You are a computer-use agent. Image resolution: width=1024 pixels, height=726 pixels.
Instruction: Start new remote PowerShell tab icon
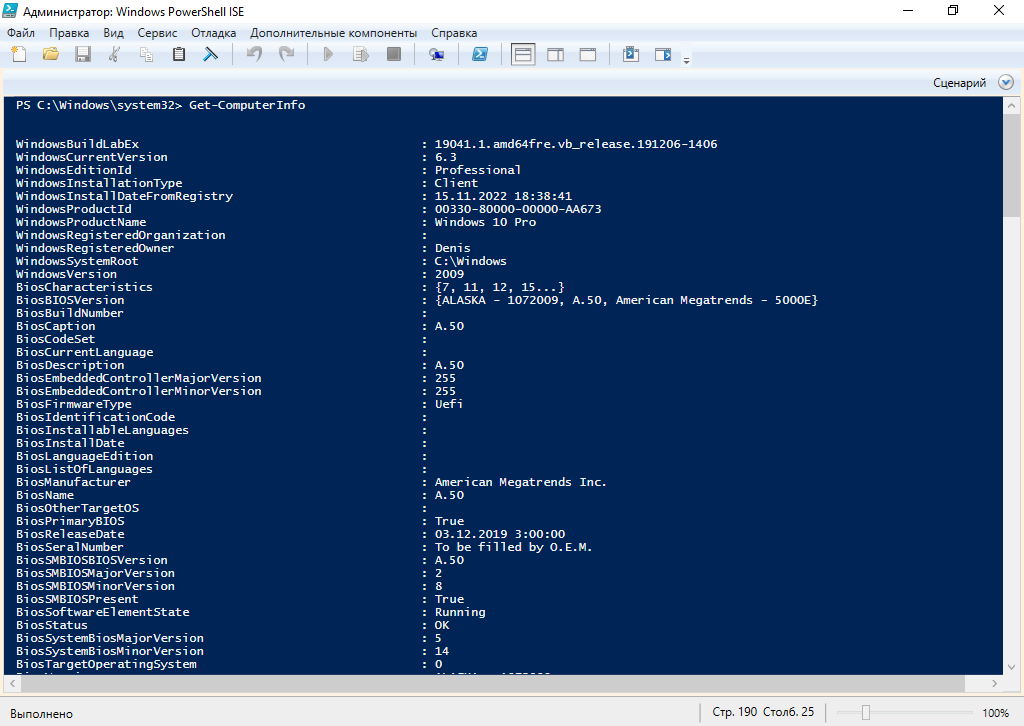[436, 55]
